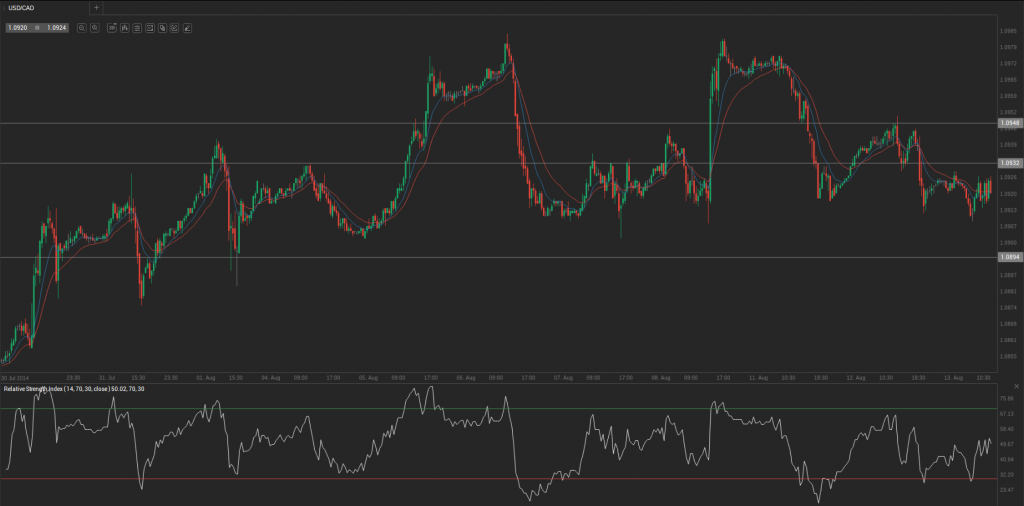Select the drawing pencil tool icon
Screen dimensions: 1024x506
[x=187, y=28]
